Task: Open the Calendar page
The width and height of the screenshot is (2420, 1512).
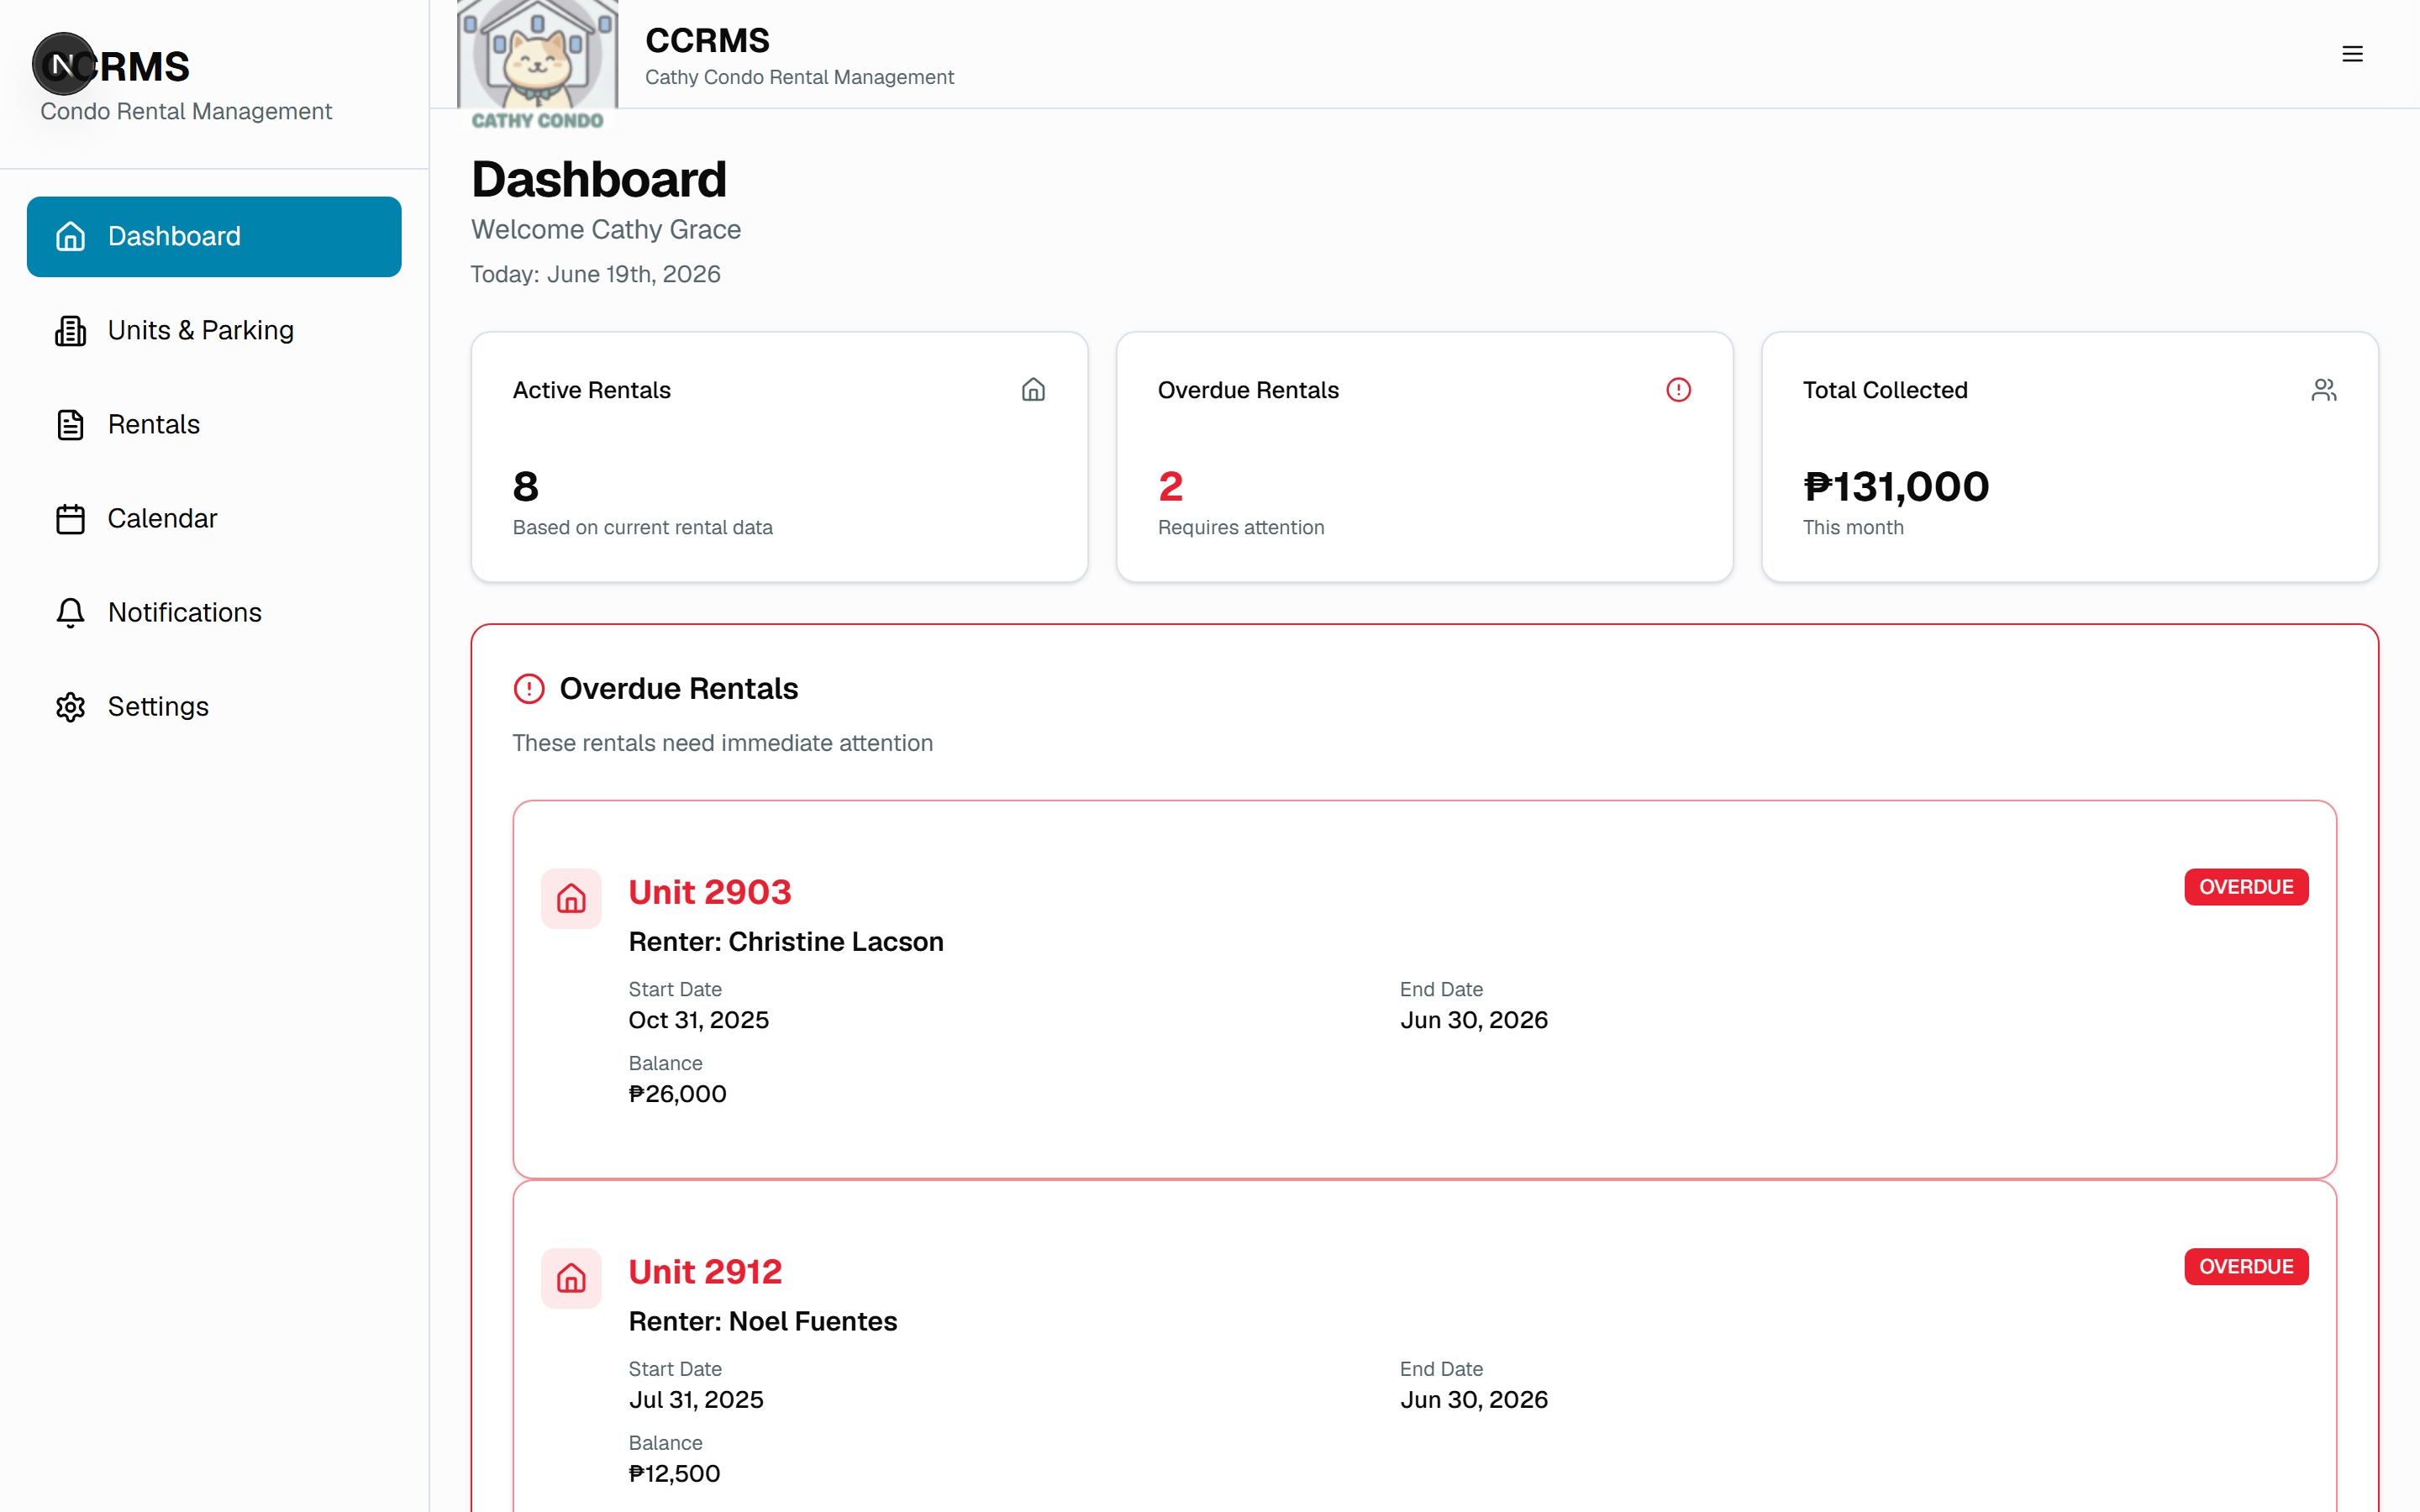Action: tap(214, 519)
